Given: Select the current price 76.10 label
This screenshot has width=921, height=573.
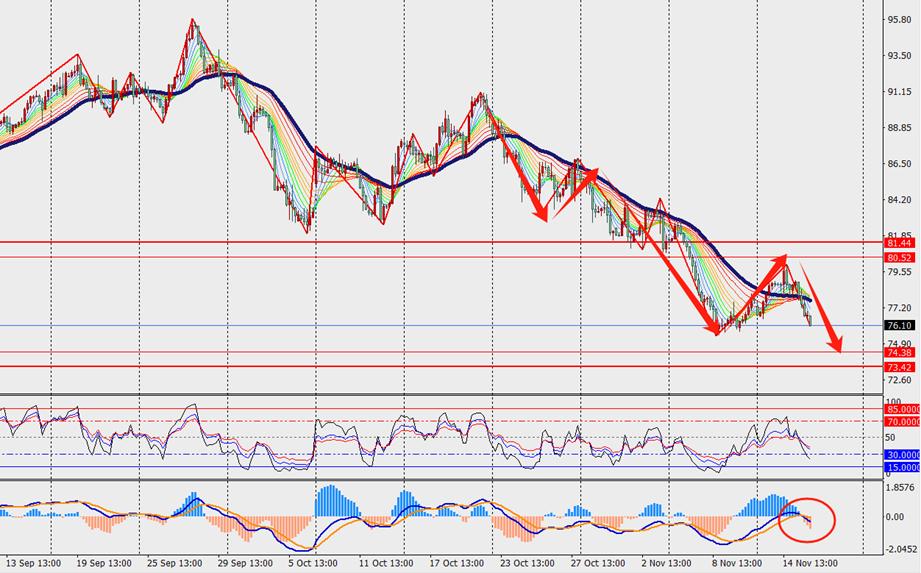Looking at the screenshot, I should pos(900,325).
